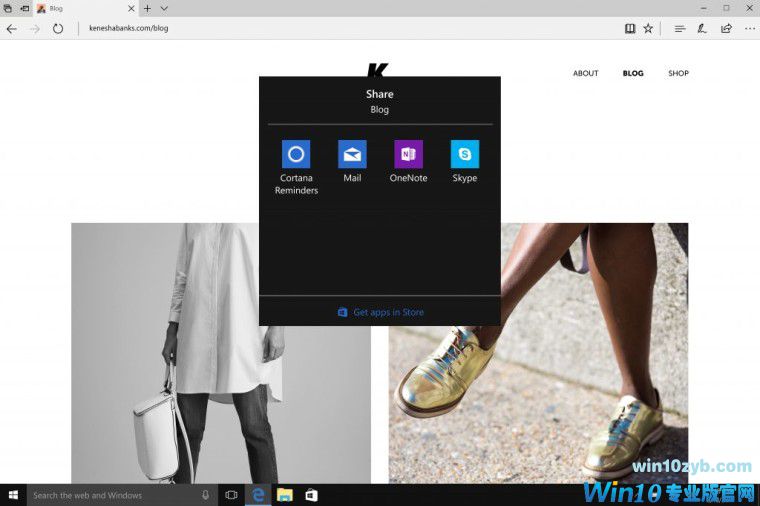Refresh the current page
This screenshot has height=506, width=760.
tap(58, 29)
